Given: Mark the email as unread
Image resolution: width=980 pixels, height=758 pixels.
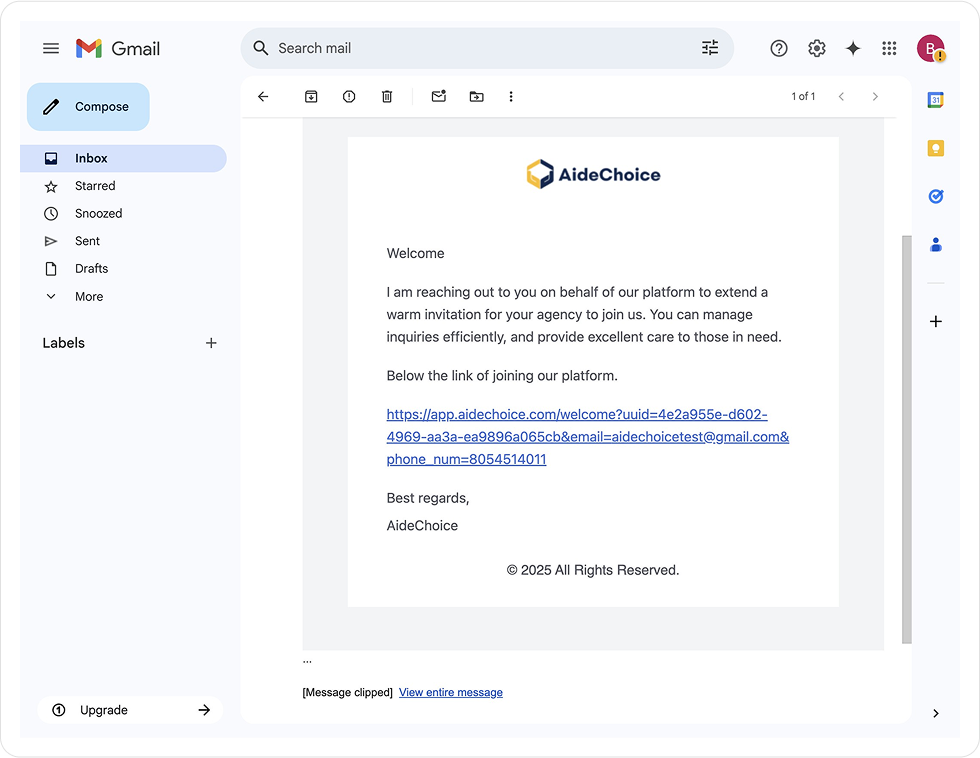Looking at the screenshot, I should tap(439, 96).
